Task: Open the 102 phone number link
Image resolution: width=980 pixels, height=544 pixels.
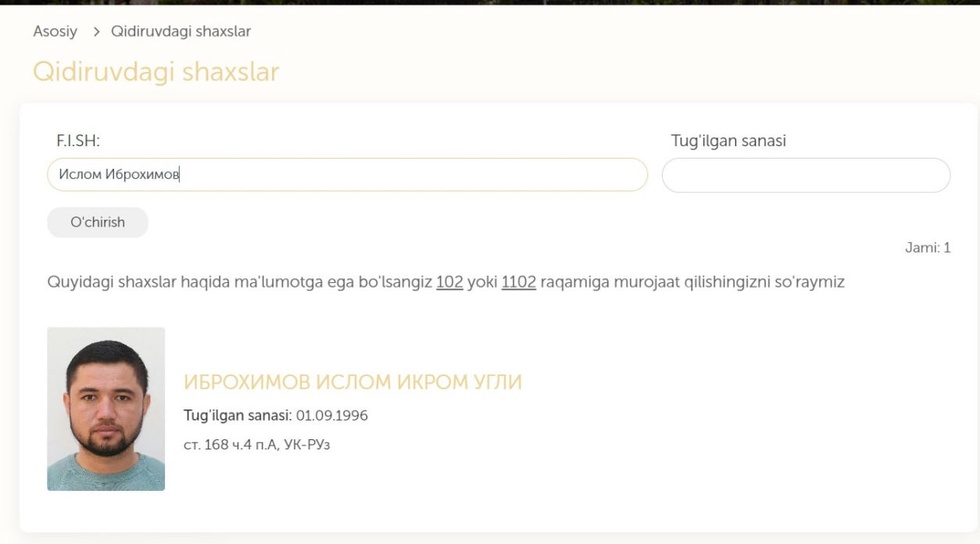Action: tap(449, 282)
